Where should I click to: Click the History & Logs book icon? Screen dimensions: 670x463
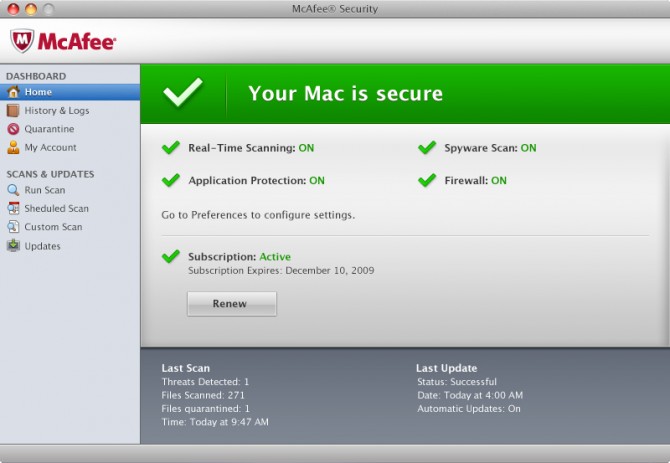click(x=13, y=111)
